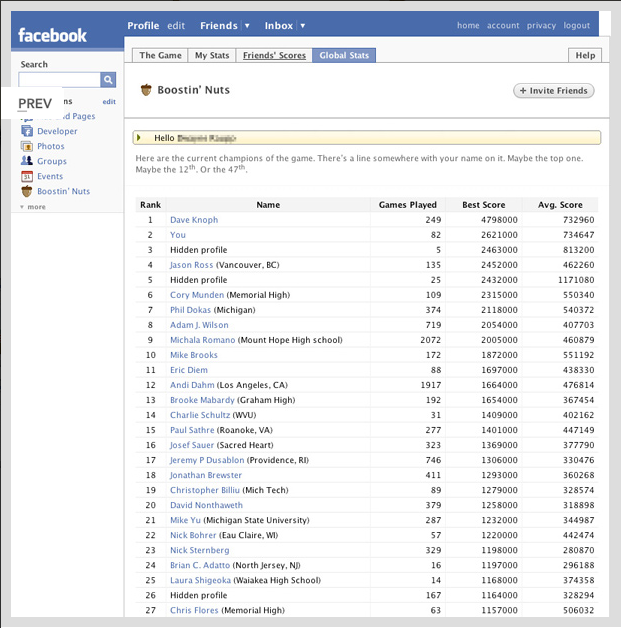This screenshot has width=621, height=628.
Task: Select the Global Stats tab
Action: (x=344, y=55)
